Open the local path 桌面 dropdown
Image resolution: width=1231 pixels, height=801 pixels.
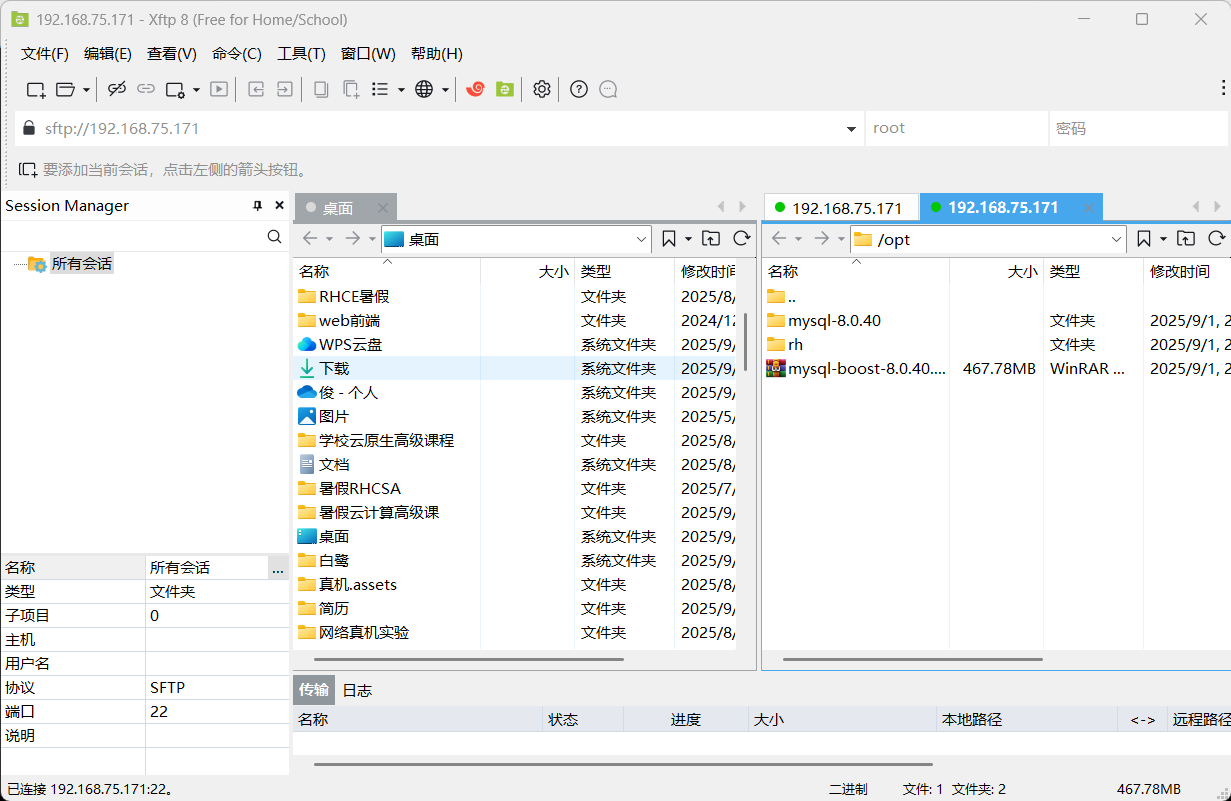pyautogui.click(x=642, y=239)
